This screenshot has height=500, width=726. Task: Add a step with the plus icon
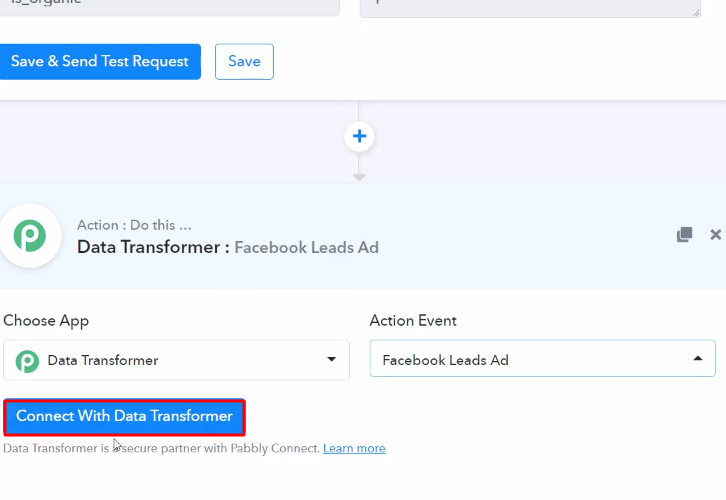pos(359,136)
